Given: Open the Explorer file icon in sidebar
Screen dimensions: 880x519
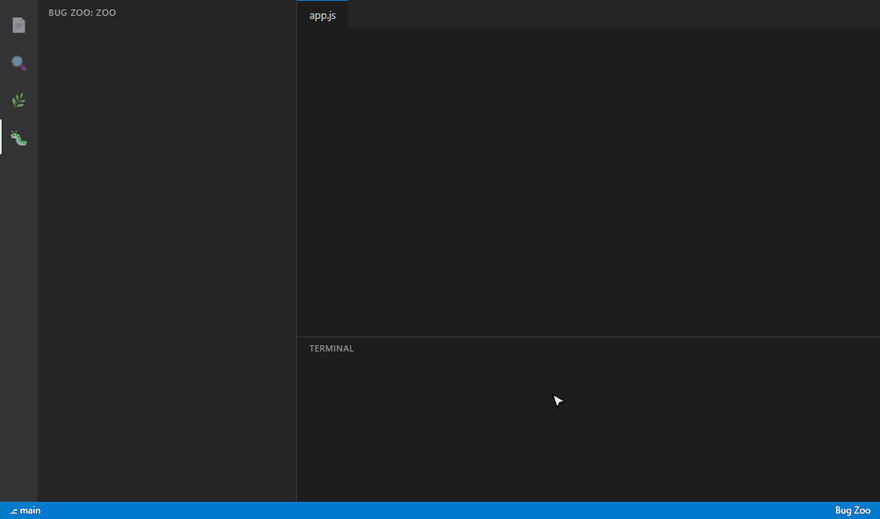Looking at the screenshot, I should (x=19, y=25).
